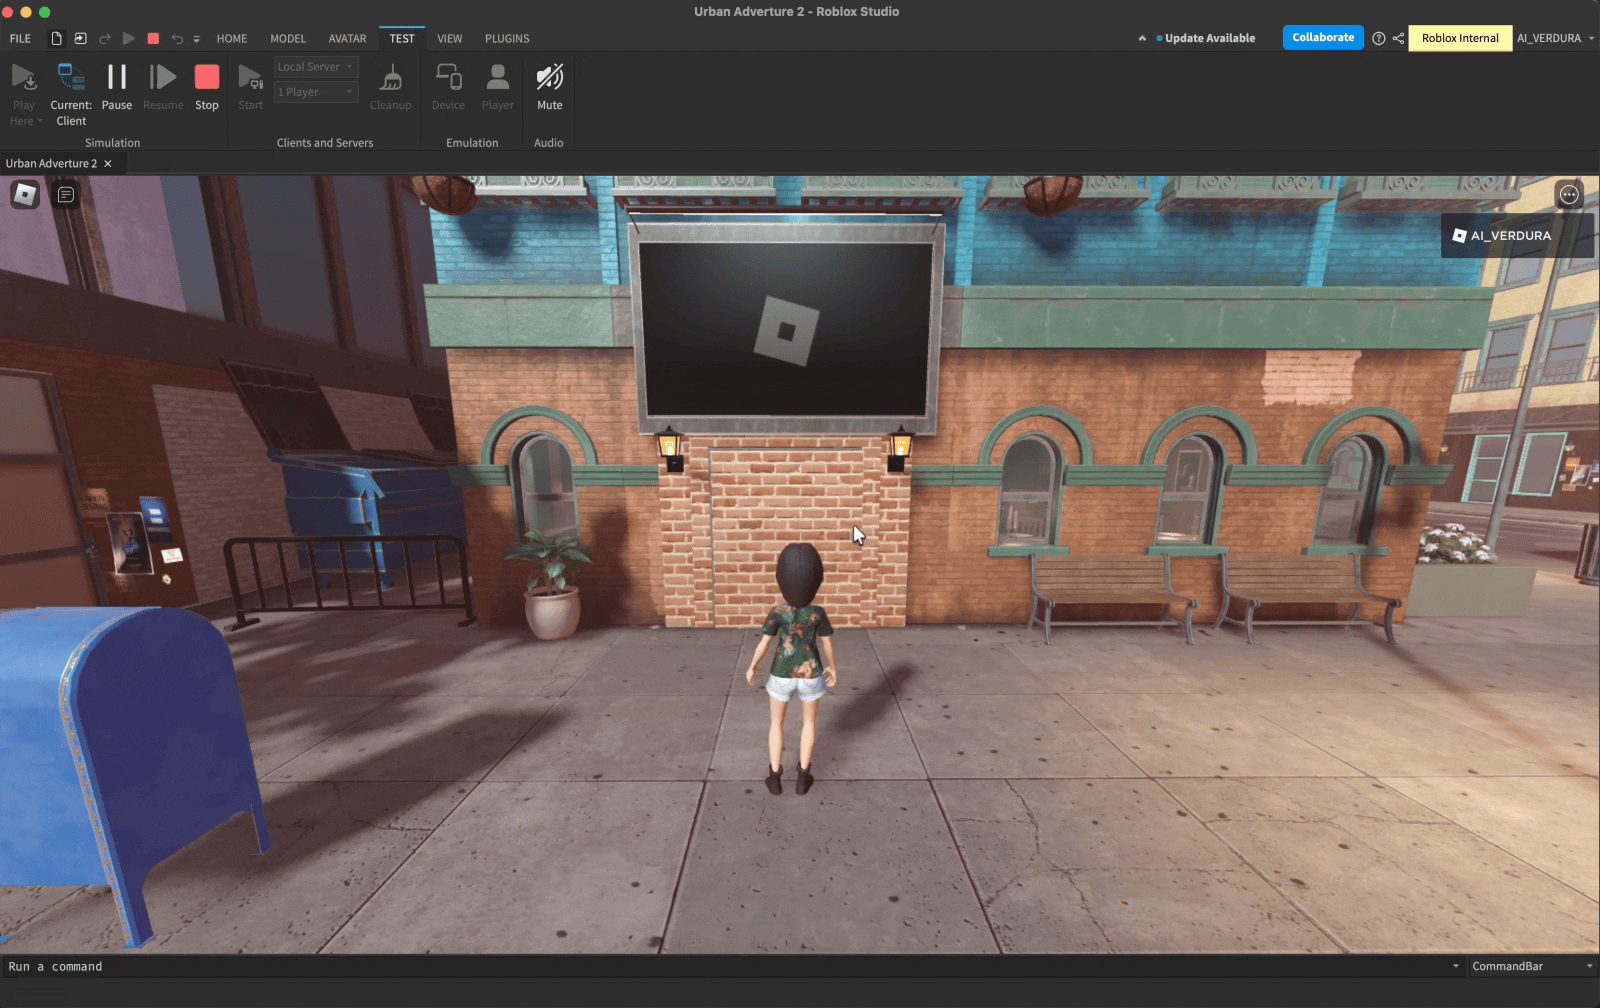Viewport: 1600px width, 1008px height.
Task: Open the FILE menu
Action: (20, 38)
